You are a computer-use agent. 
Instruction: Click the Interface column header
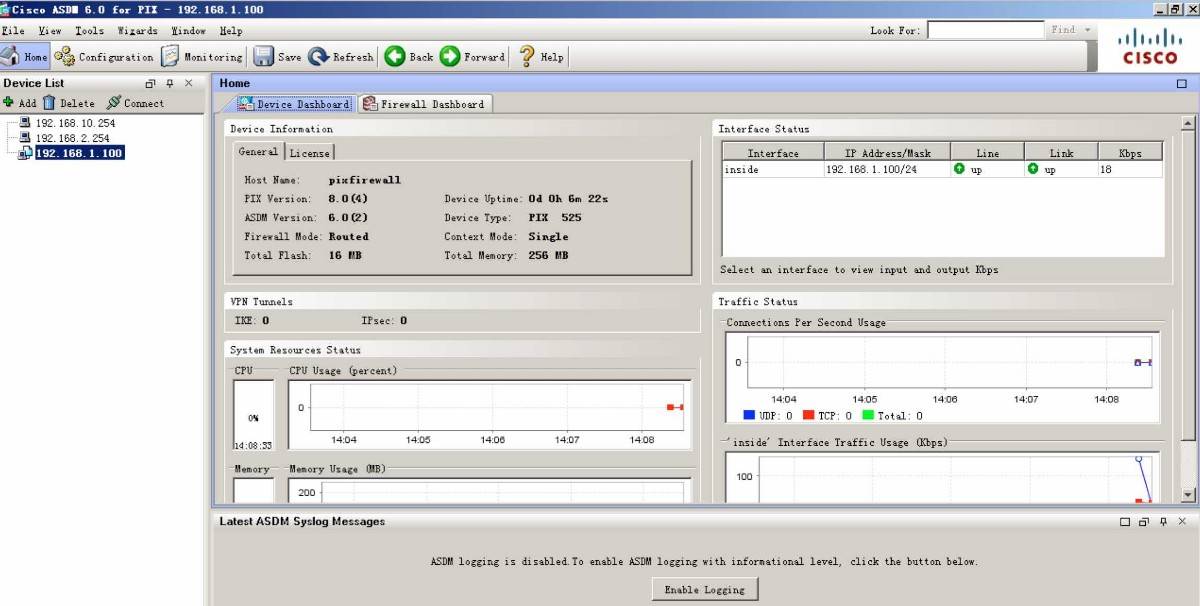(x=773, y=153)
